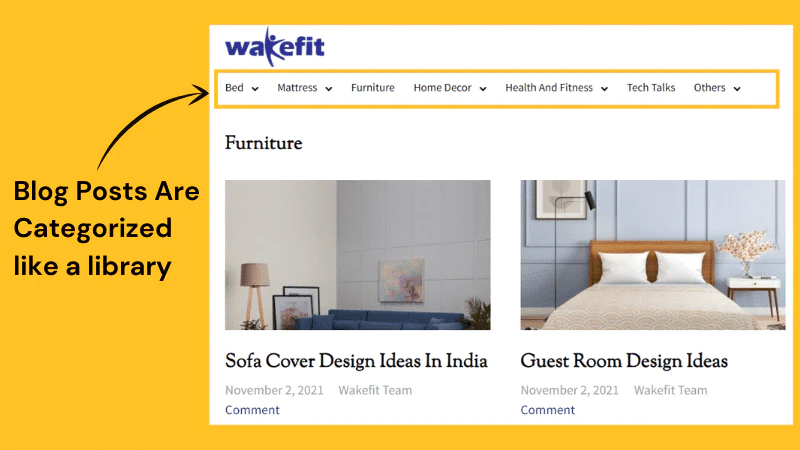Select the Bed menu label
This screenshot has height=450, width=800.
click(234, 88)
